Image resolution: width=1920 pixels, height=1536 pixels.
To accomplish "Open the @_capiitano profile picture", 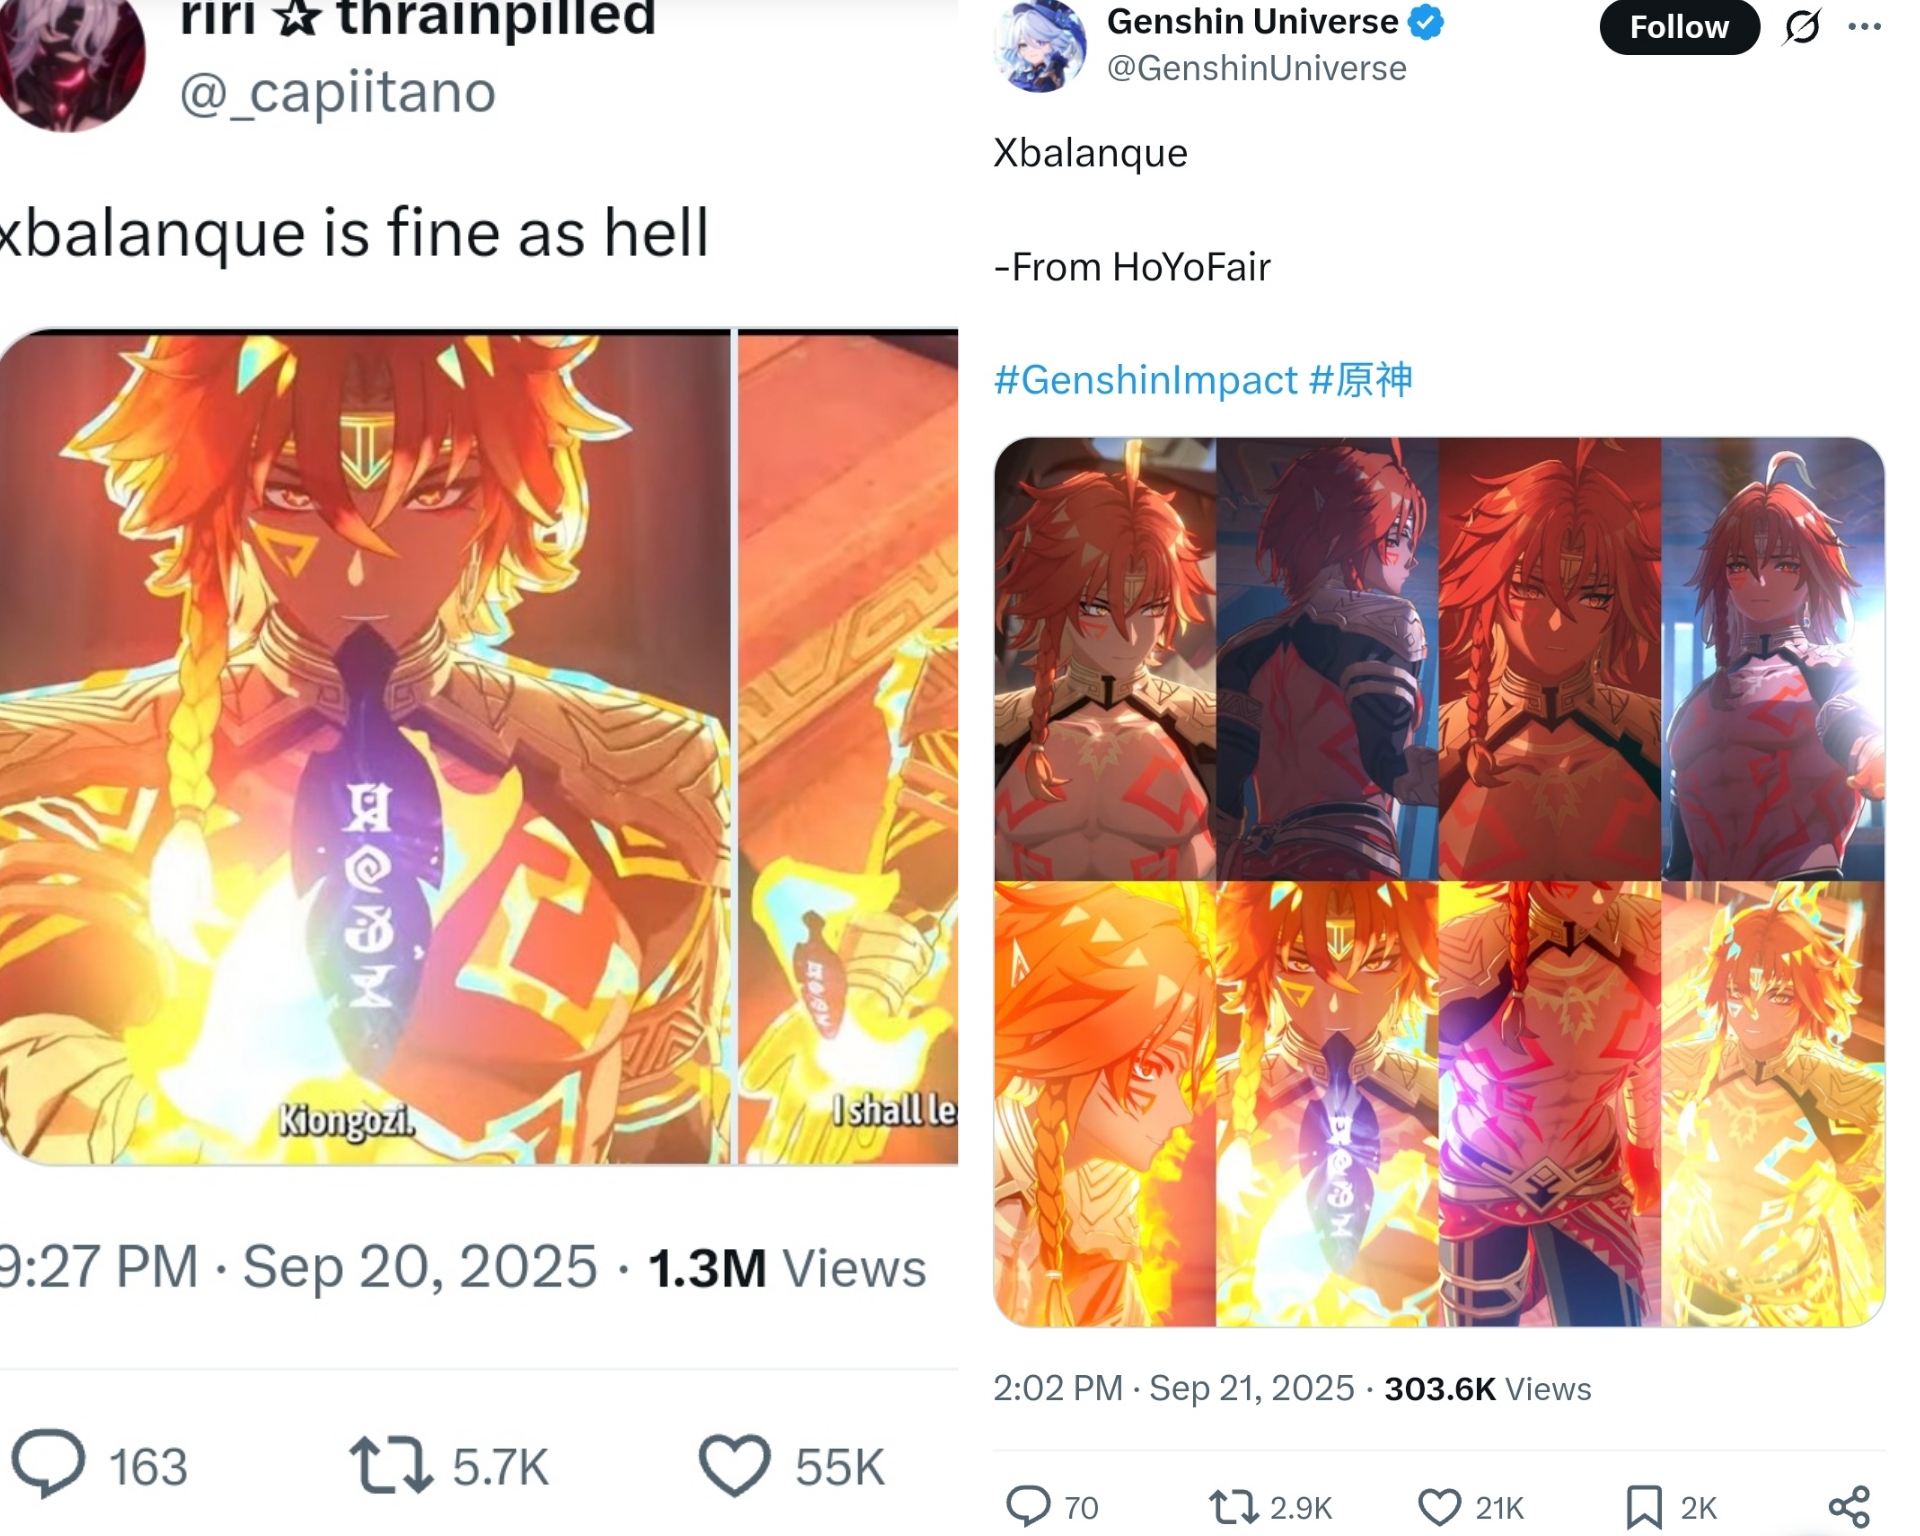I will 72,60.
